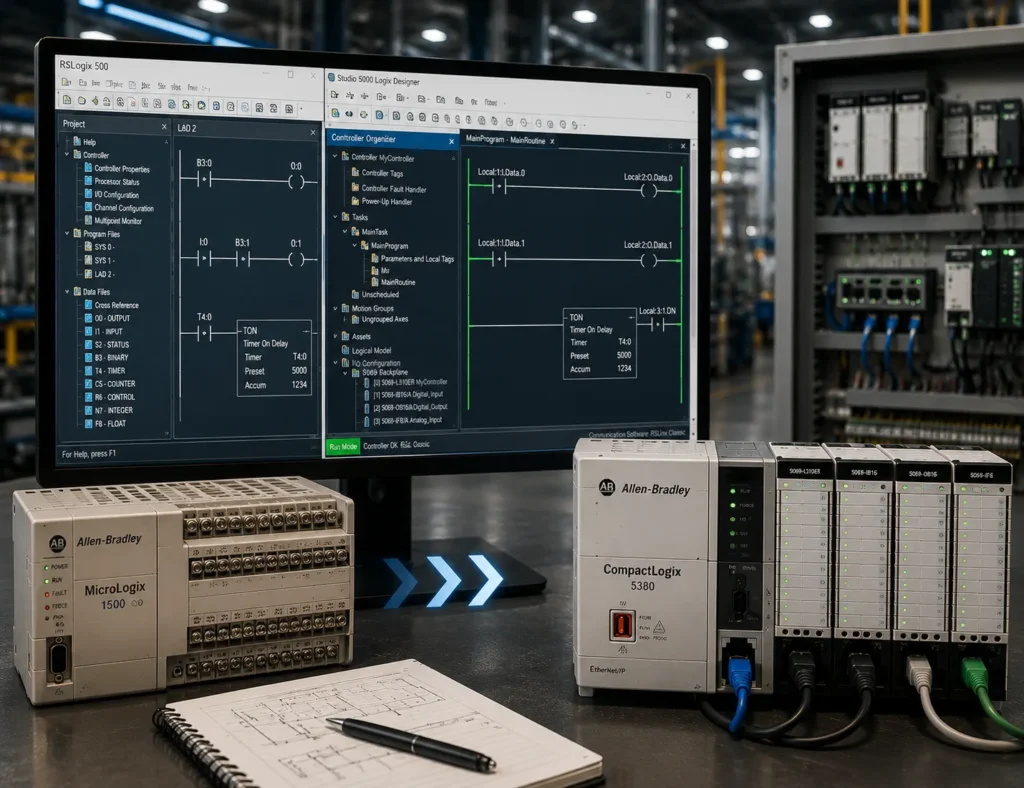This screenshot has height=788, width=1024.
Task: Select the Local:3:1.DN contact beside TON block
Action: (658, 324)
